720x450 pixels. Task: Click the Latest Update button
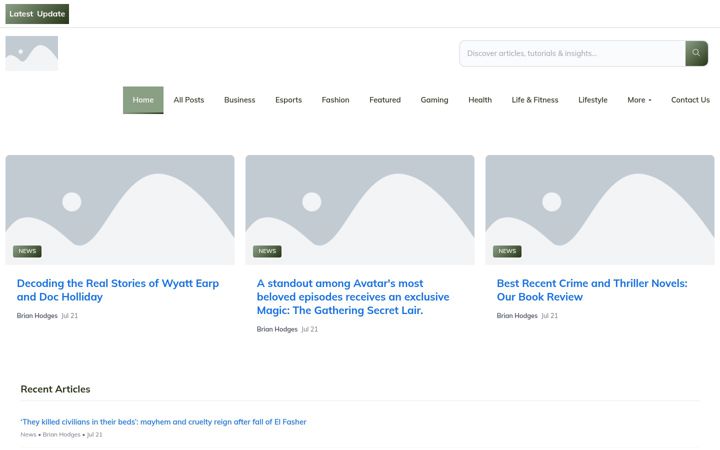37,14
